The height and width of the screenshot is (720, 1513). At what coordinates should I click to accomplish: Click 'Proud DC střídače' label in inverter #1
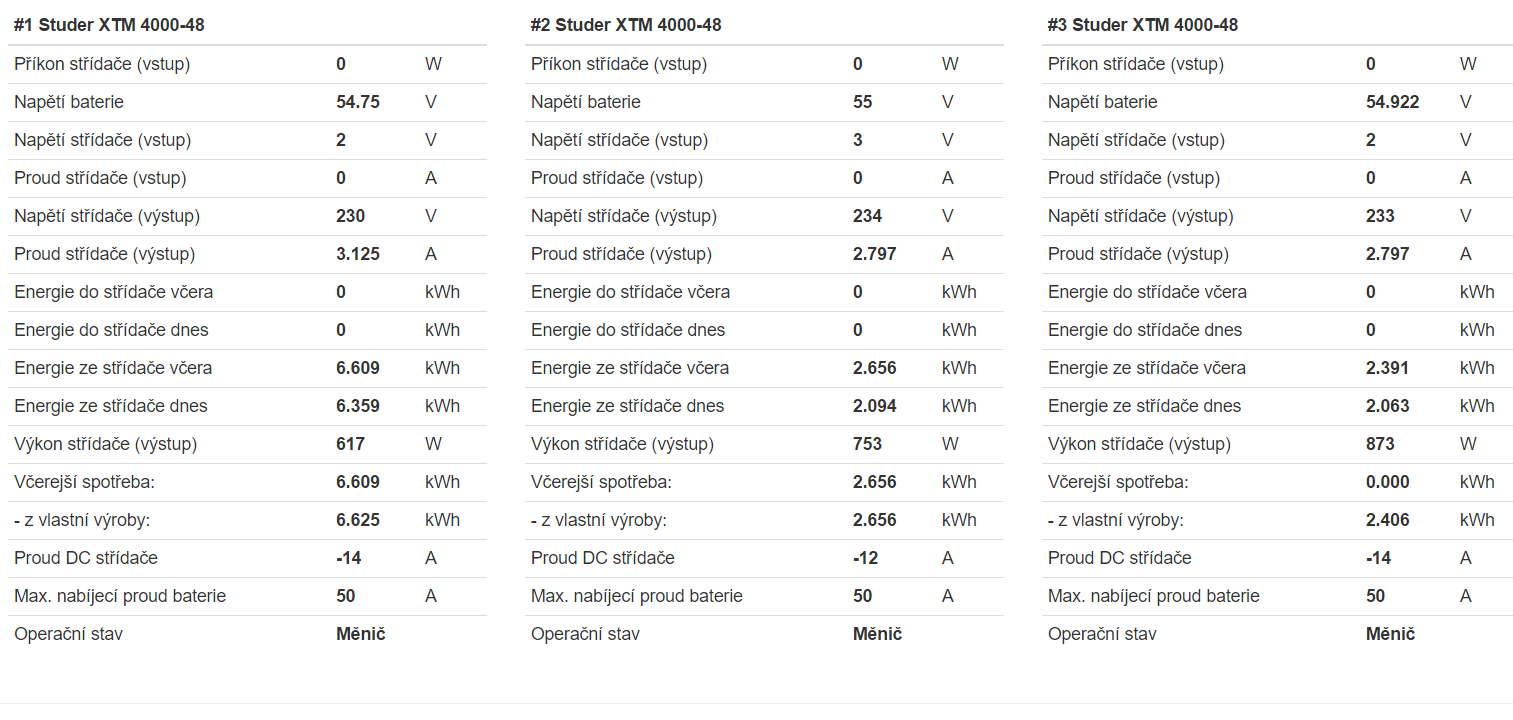pos(86,558)
